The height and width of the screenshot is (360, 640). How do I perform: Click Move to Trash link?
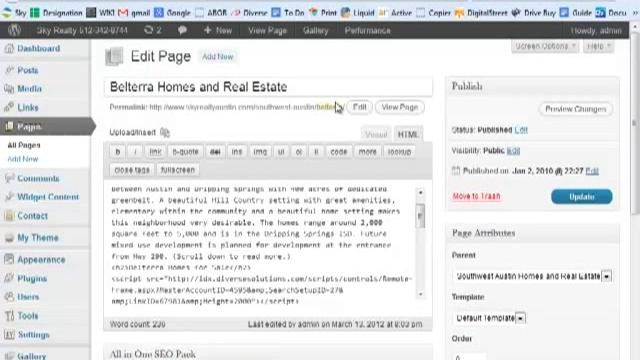point(476,196)
